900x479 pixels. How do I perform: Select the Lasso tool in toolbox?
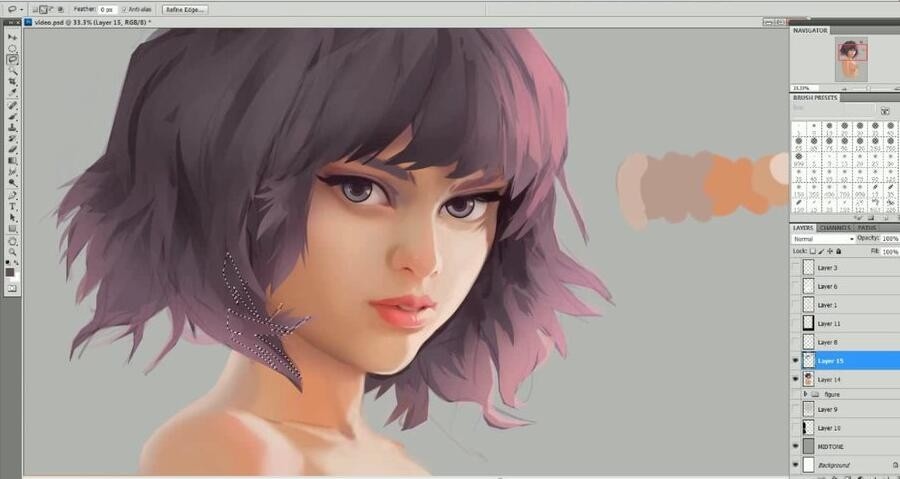[13, 60]
